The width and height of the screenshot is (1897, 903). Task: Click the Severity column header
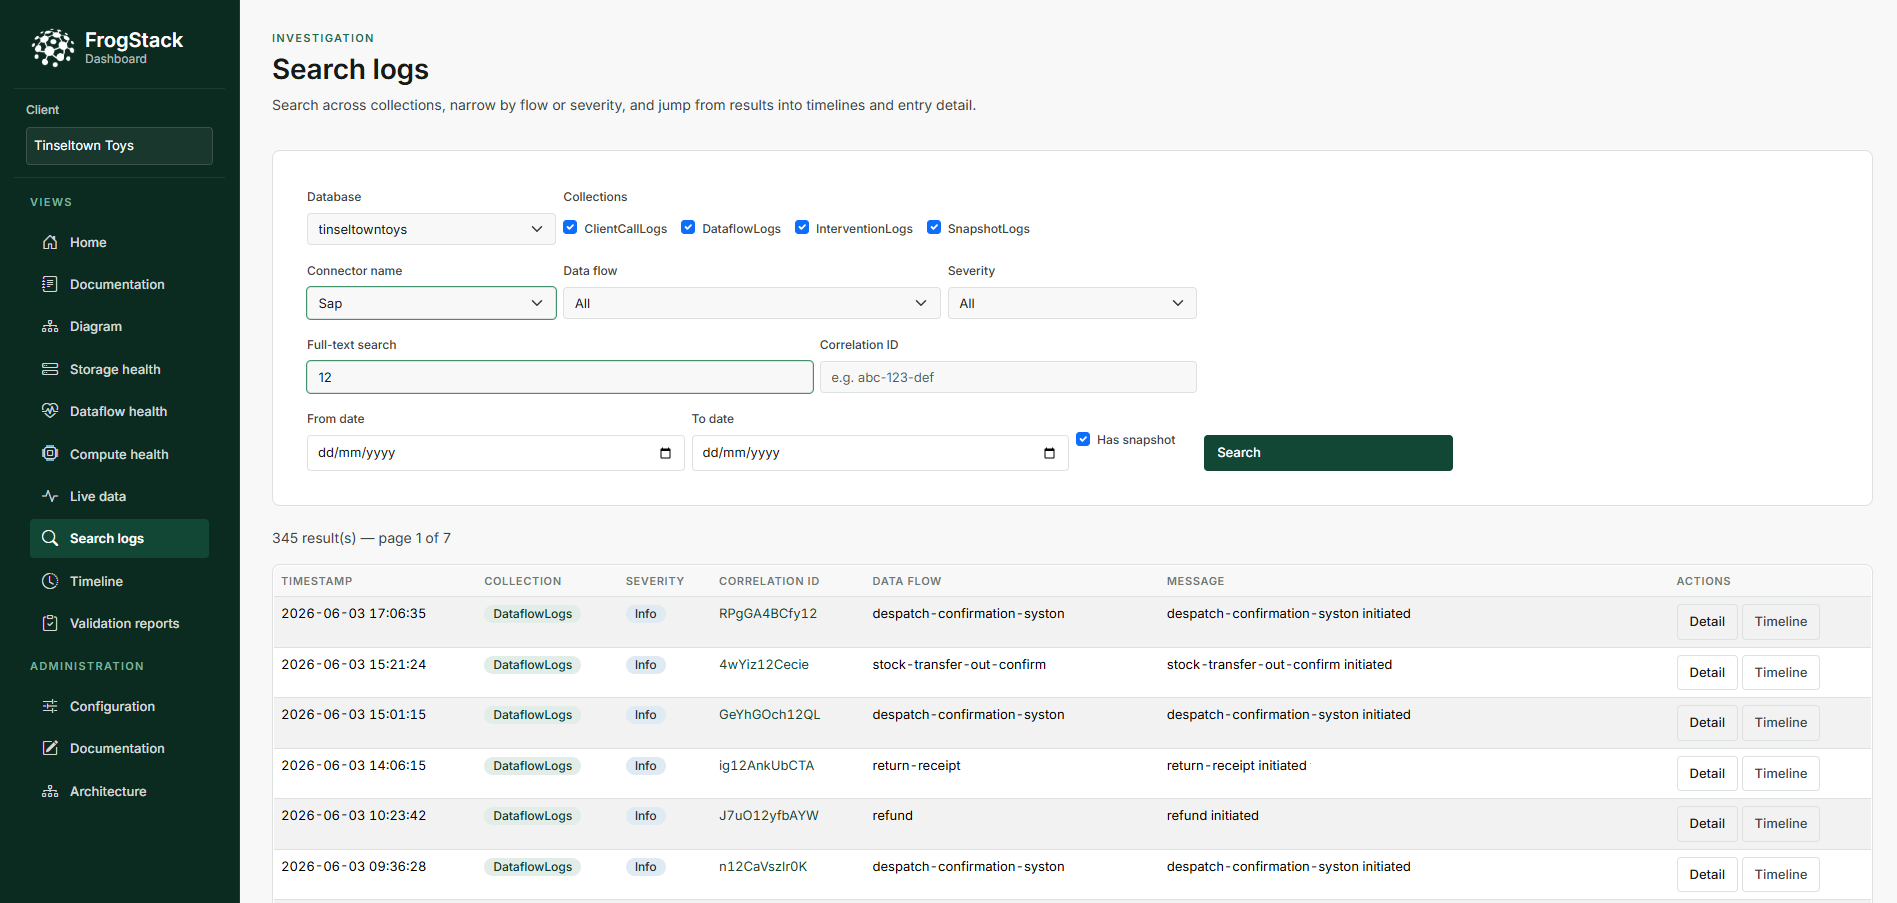pyautogui.click(x=655, y=581)
